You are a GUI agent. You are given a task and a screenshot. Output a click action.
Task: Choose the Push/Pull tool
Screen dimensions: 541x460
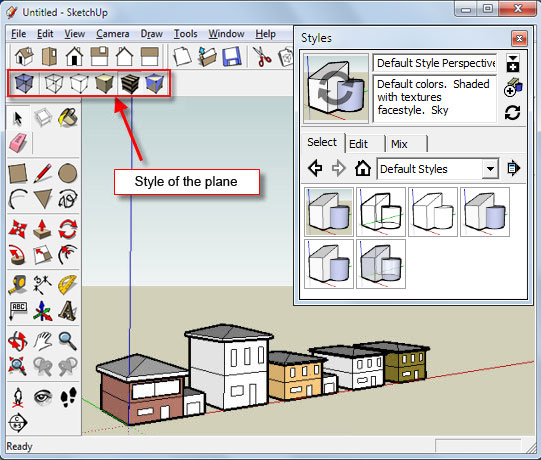point(43,229)
